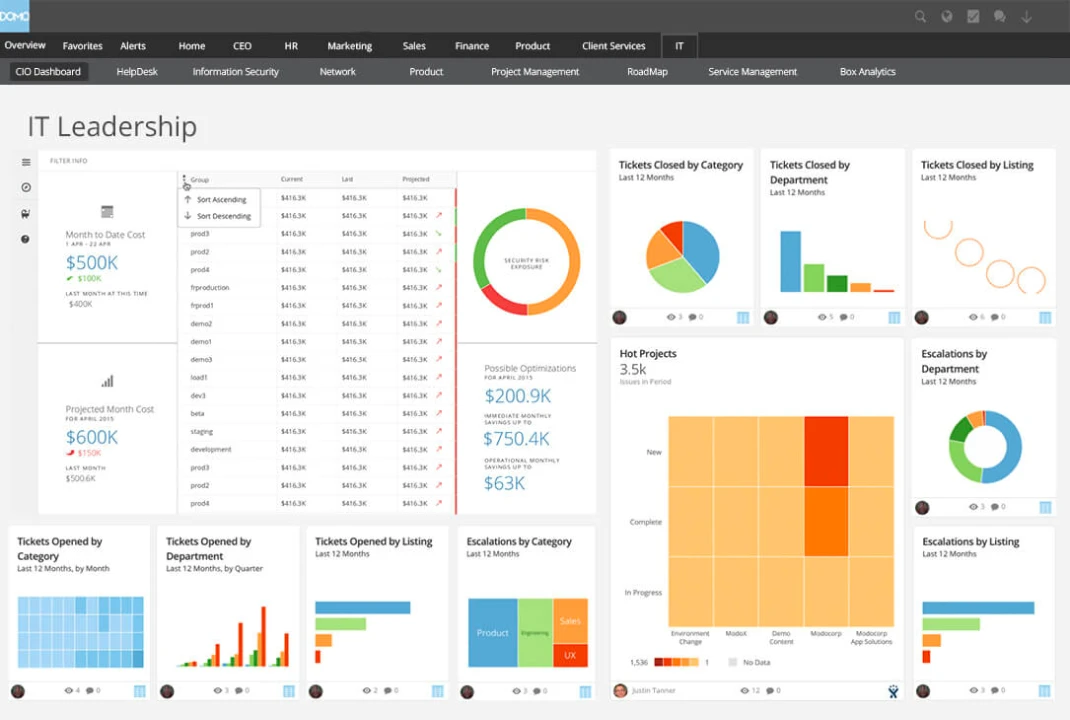Viewport: 1070px width, 720px height.
Task: Toggle the crossed-out person icon on Hot Projects
Action: (892, 691)
